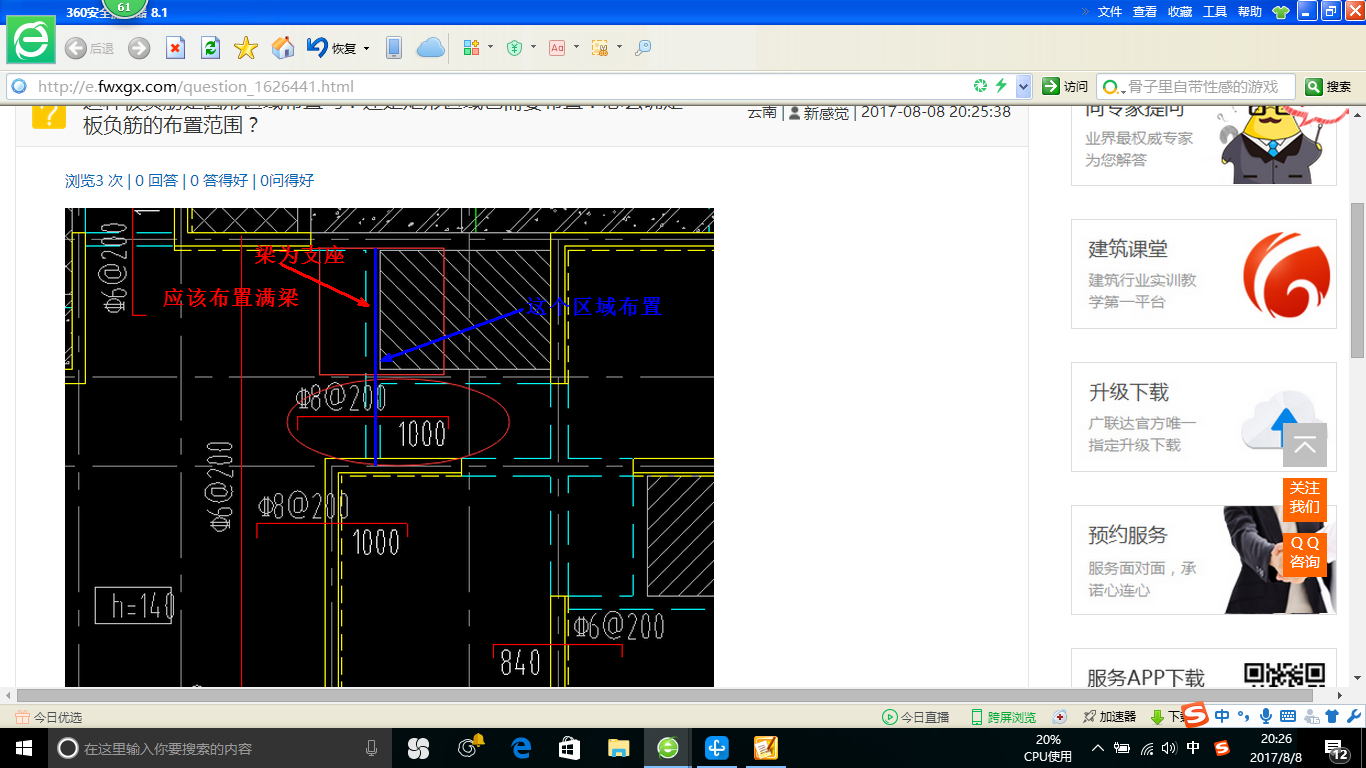This screenshot has height=768, width=1366.
Task: Click the medical kit icon in status bar
Action: [1060, 717]
